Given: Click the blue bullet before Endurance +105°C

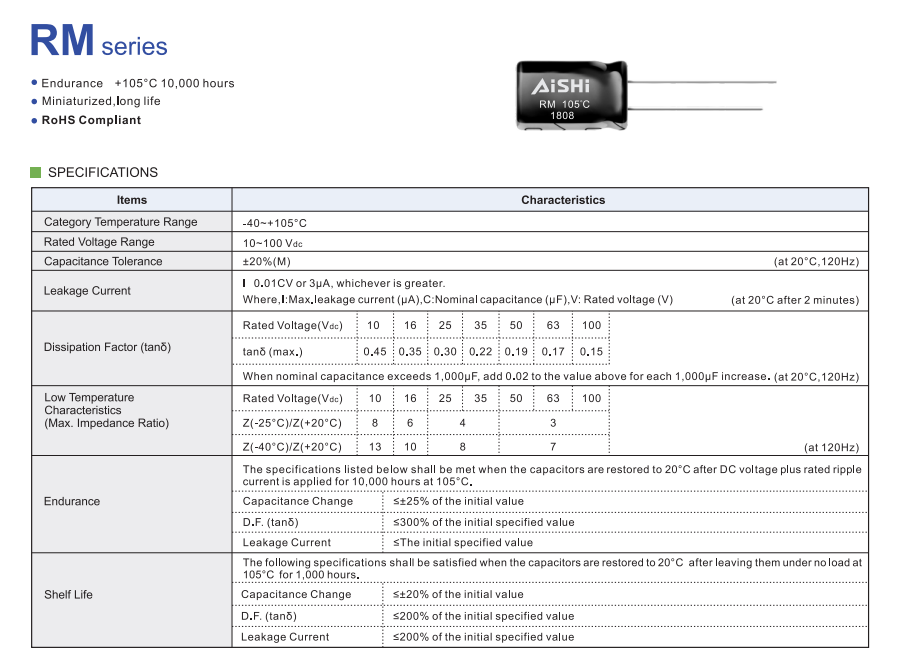Looking at the screenshot, I should (x=34, y=83).
